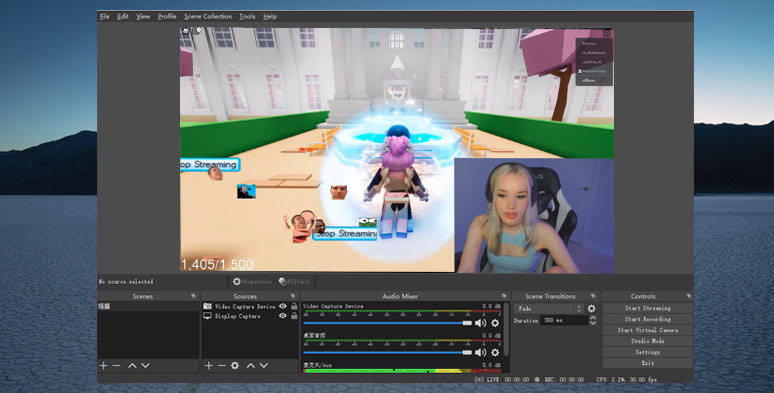This screenshot has width=774, height=393.
Task: Open the View menu
Action: [x=143, y=16]
